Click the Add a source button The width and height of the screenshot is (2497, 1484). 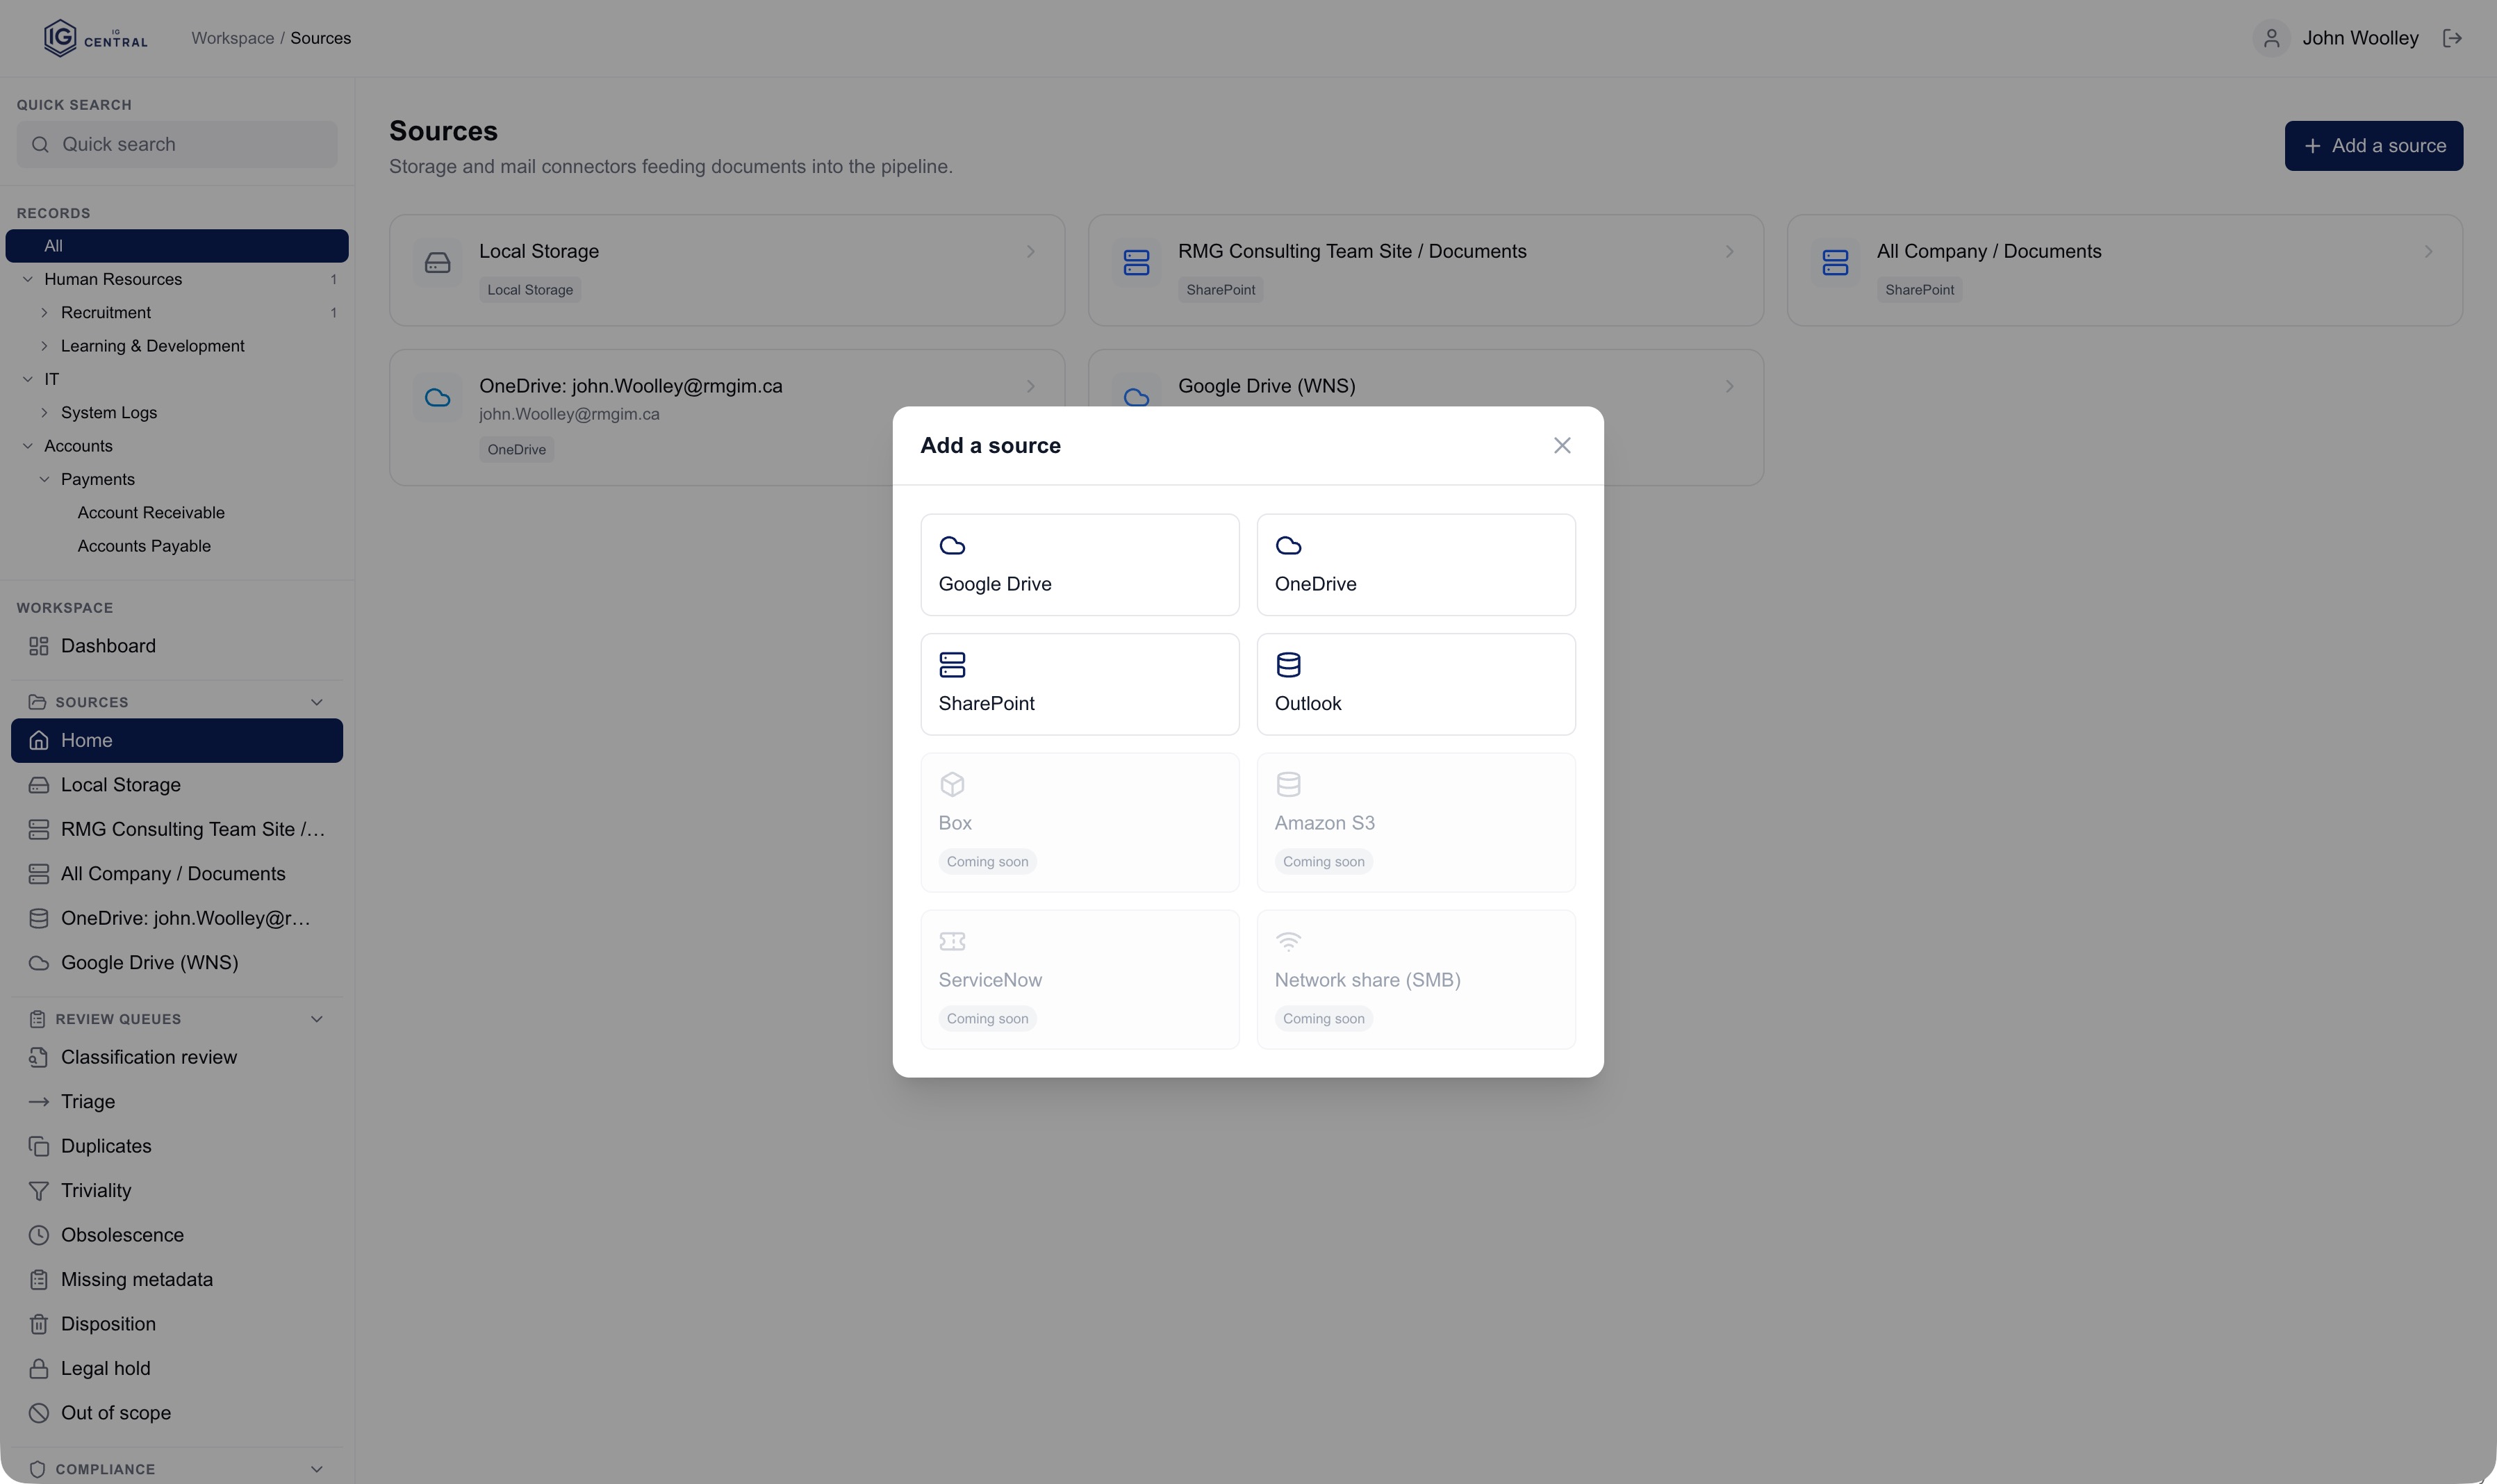pos(2373,146)
